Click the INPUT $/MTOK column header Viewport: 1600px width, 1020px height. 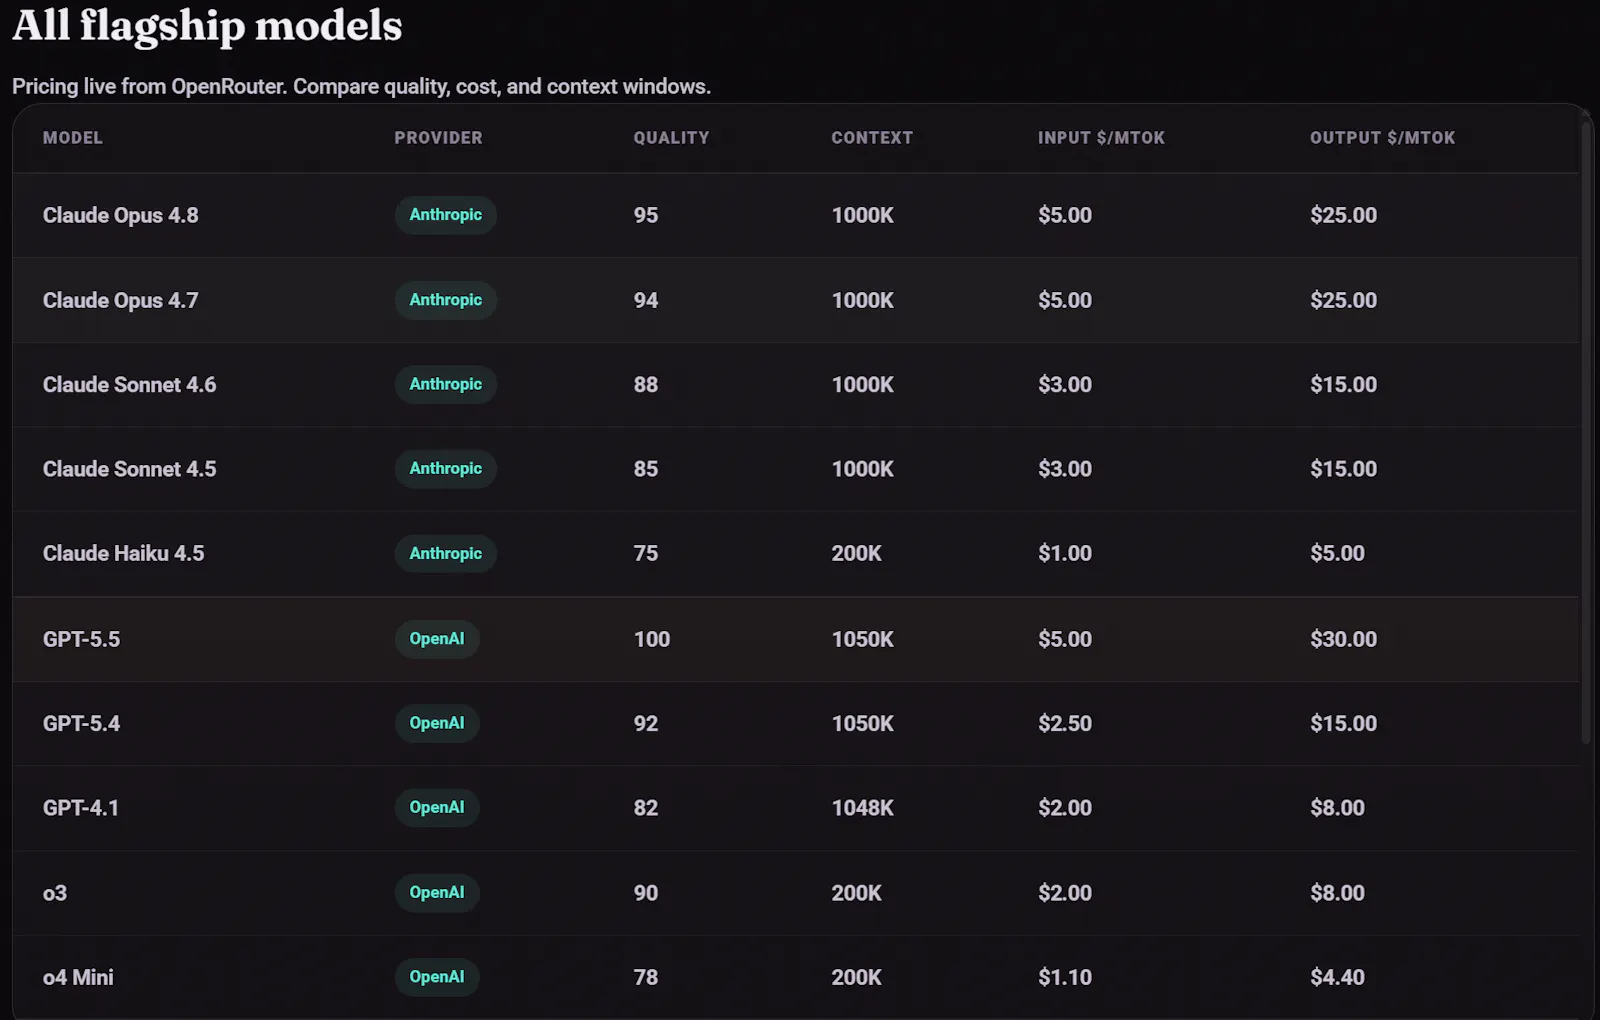[1101, 138]
